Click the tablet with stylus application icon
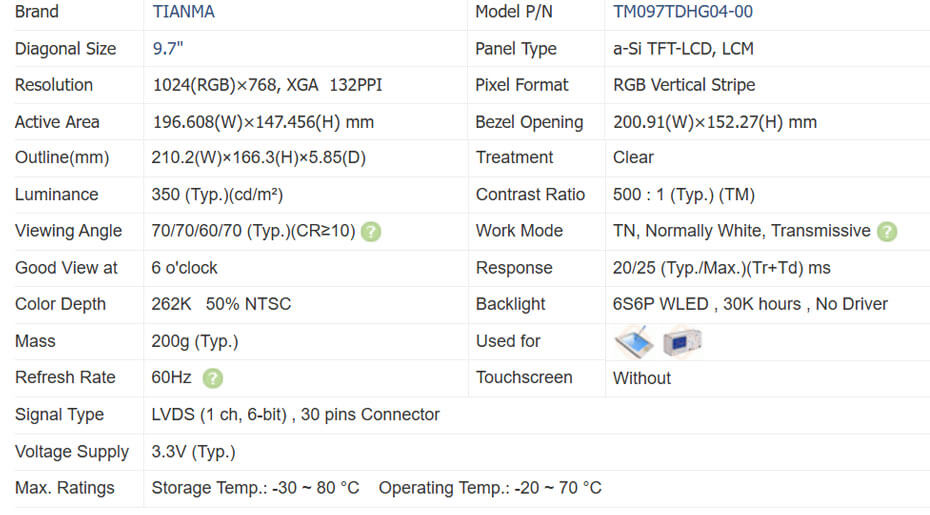The height and width of the screenshot is (515, 930). pos(634,342)
